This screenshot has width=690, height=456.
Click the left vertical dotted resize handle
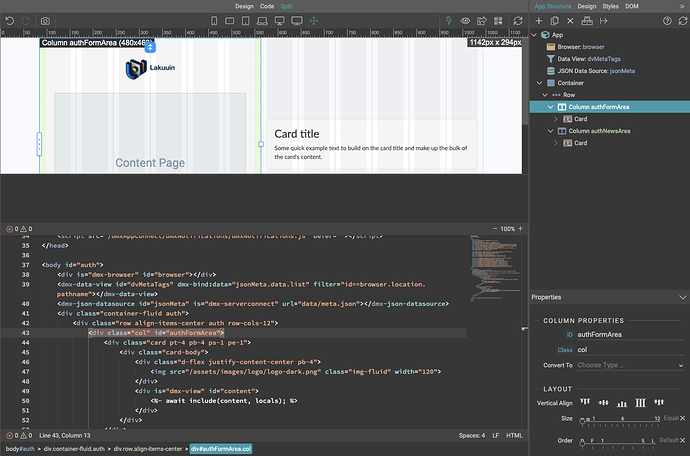click(x=39, y=144)
